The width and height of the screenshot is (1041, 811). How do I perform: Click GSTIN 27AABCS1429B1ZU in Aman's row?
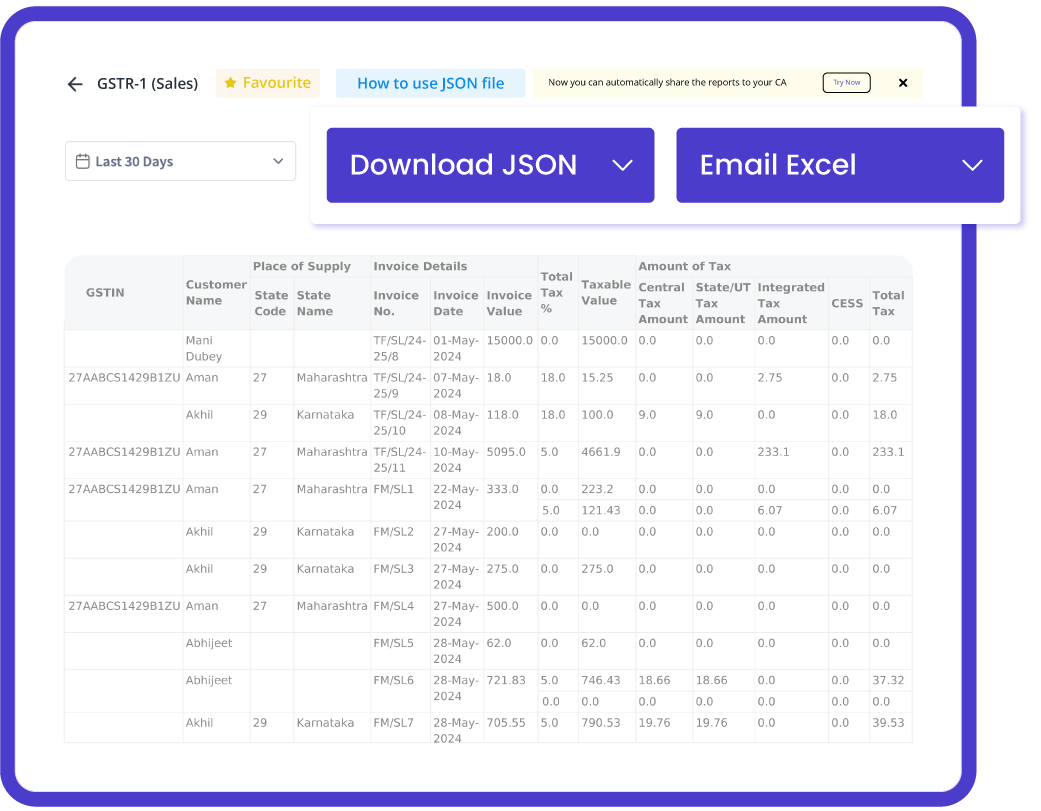point(122,377)
